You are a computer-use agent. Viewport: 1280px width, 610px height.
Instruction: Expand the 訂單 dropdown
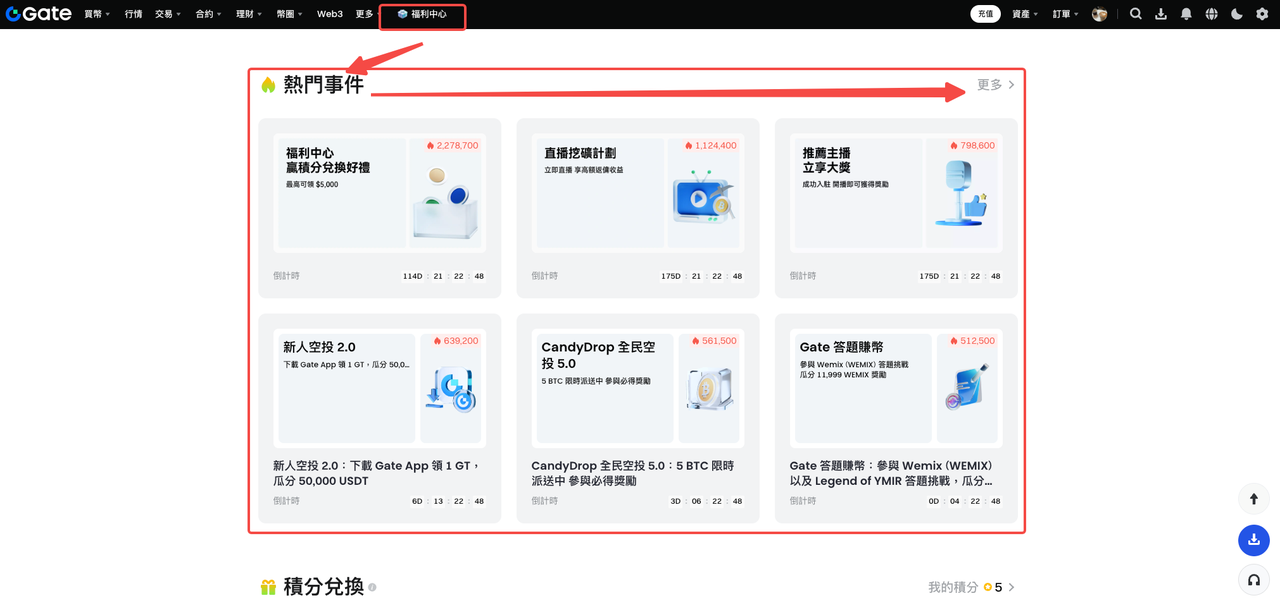click(x=1066, y=14)
